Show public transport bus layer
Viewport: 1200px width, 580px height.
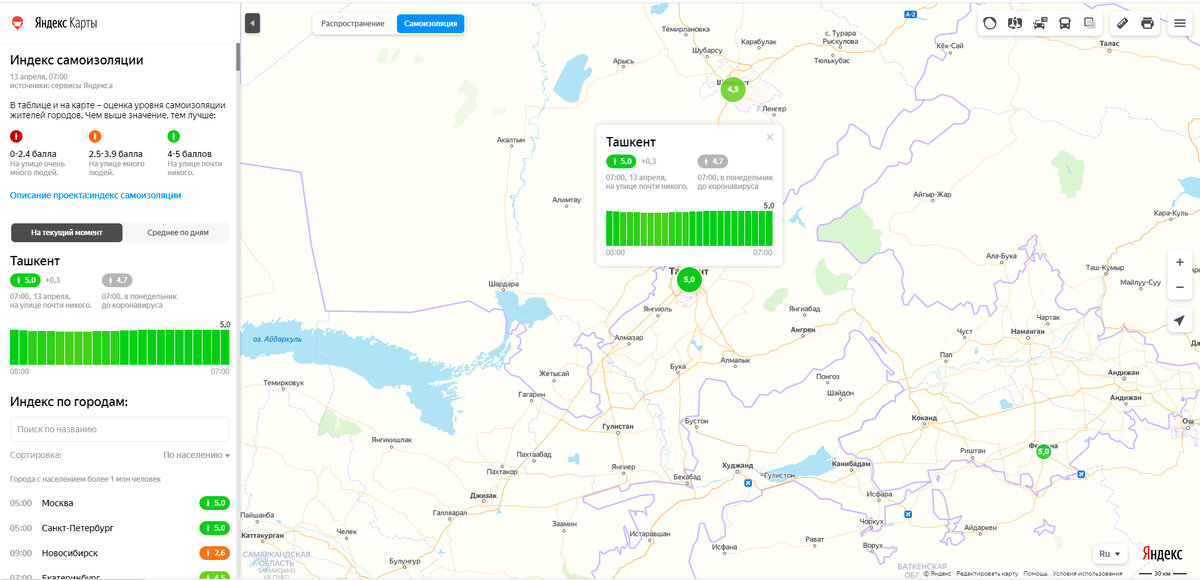(x=1065, y=23)
